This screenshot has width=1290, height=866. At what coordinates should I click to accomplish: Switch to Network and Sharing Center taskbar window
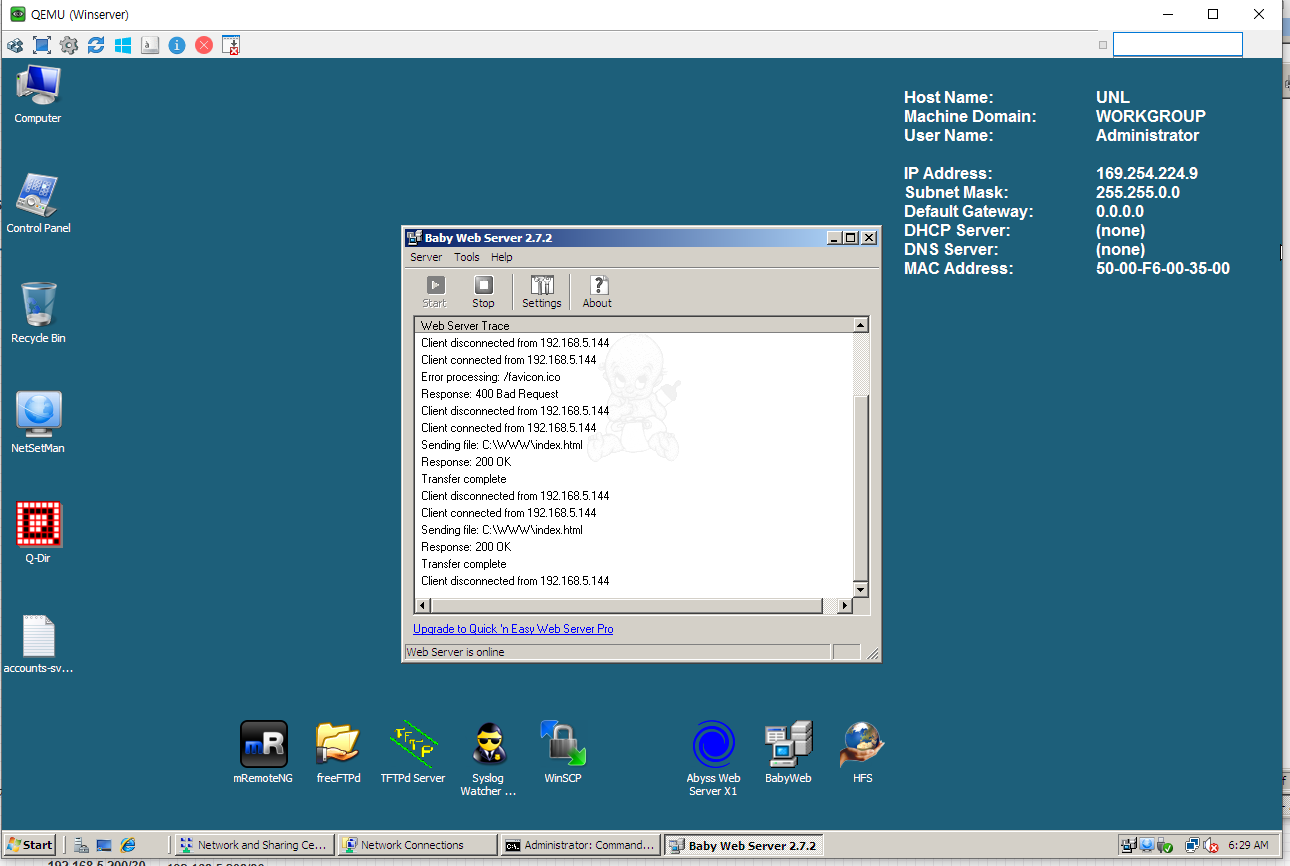(x=252, y=845)
